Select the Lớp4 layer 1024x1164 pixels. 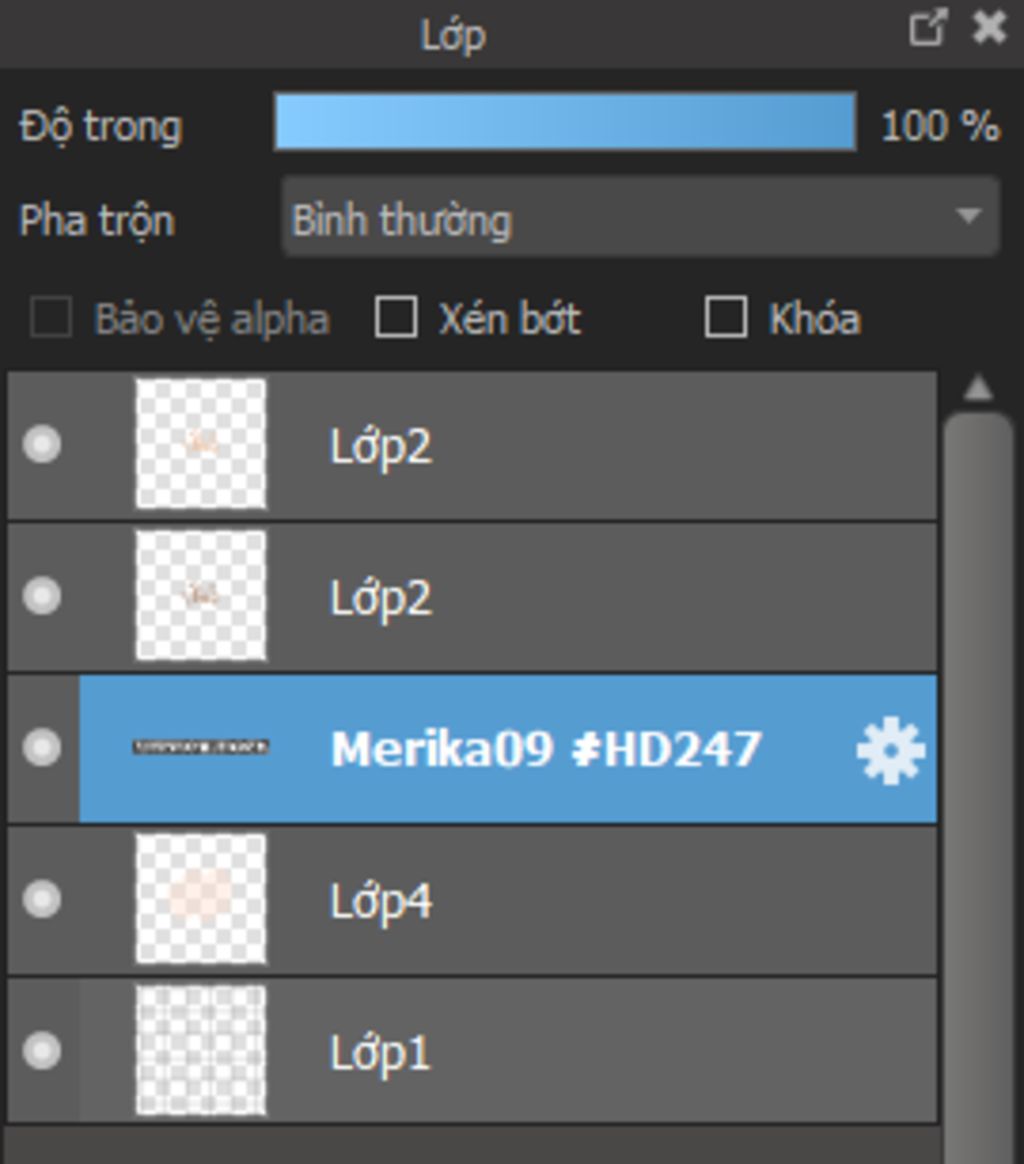coord(472,900)
